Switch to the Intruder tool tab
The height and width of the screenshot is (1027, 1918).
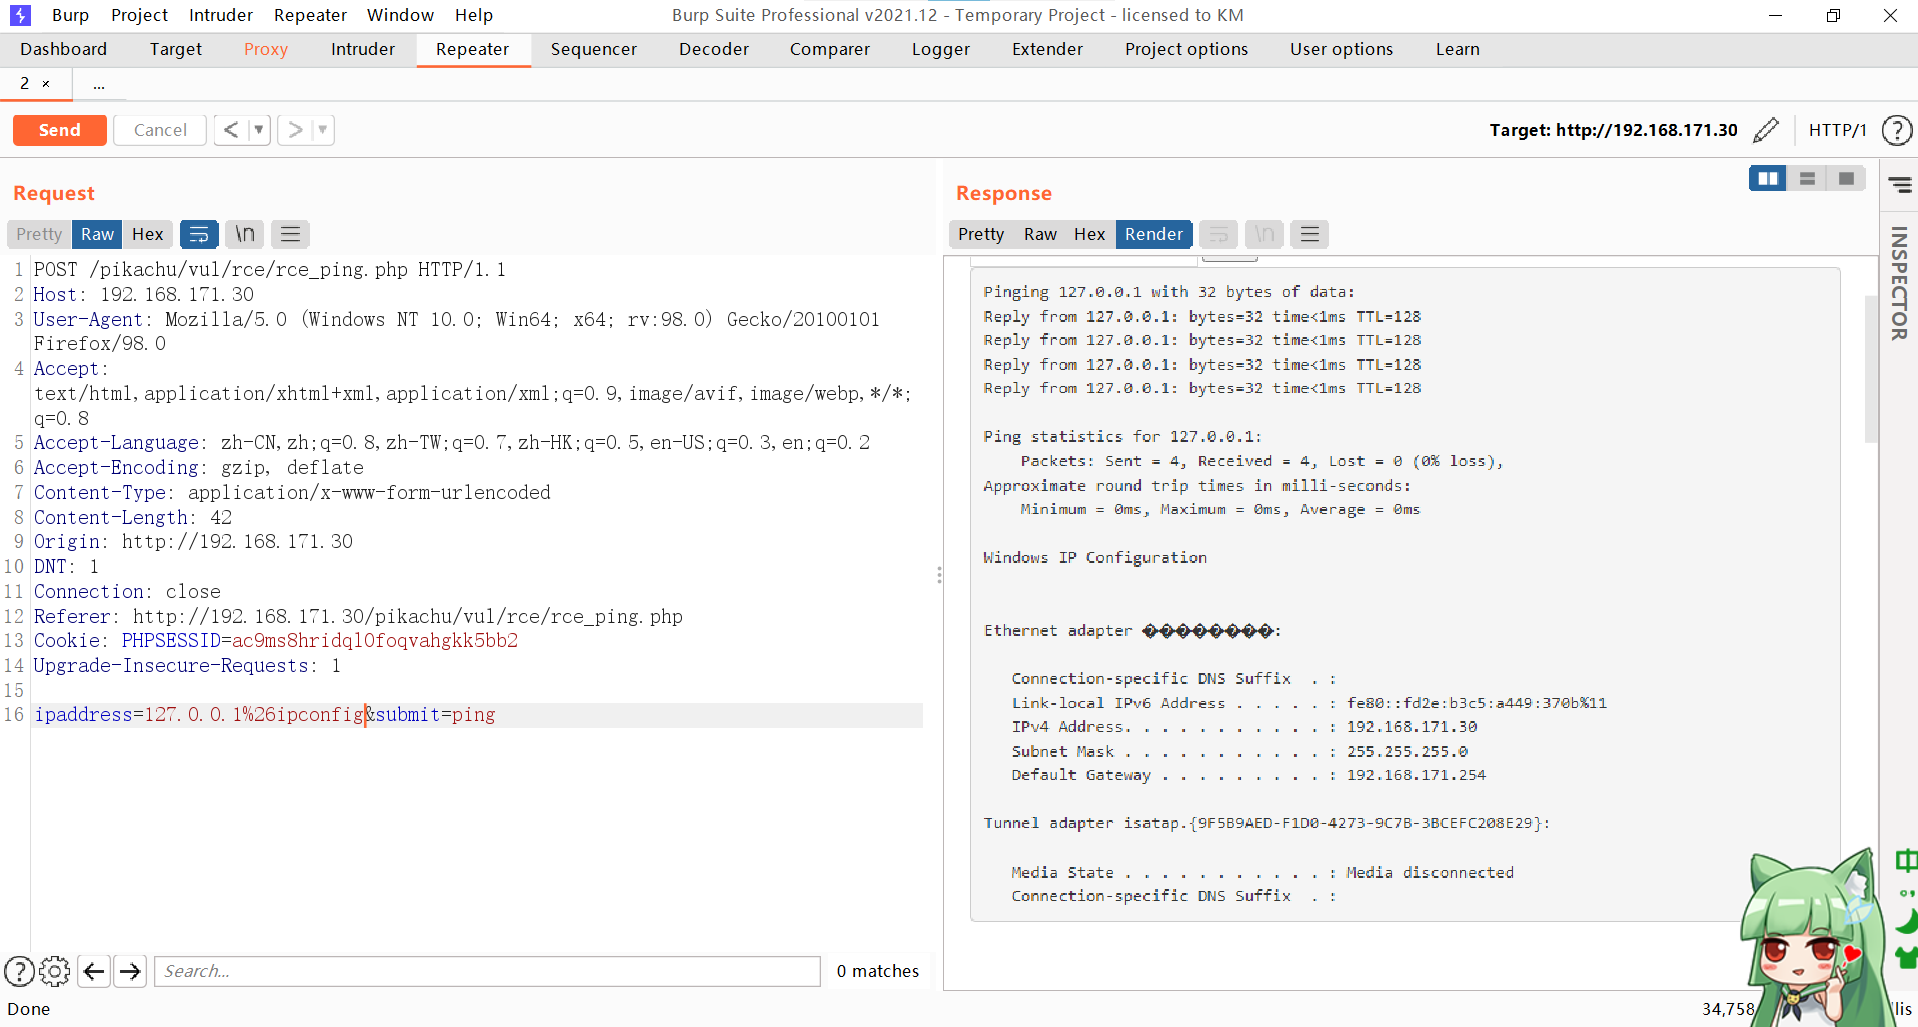pyautogui.click(x=363, y=49)
